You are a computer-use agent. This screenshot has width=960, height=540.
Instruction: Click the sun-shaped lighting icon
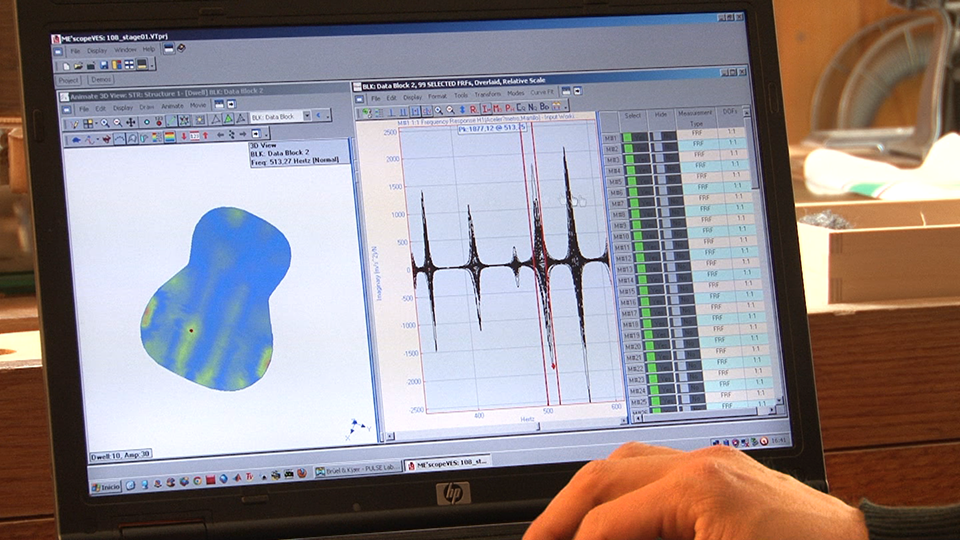(200, 120)
